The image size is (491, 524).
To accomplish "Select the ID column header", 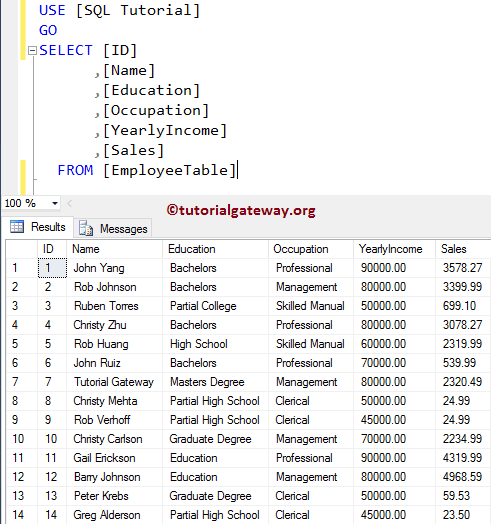I will 52,249.
